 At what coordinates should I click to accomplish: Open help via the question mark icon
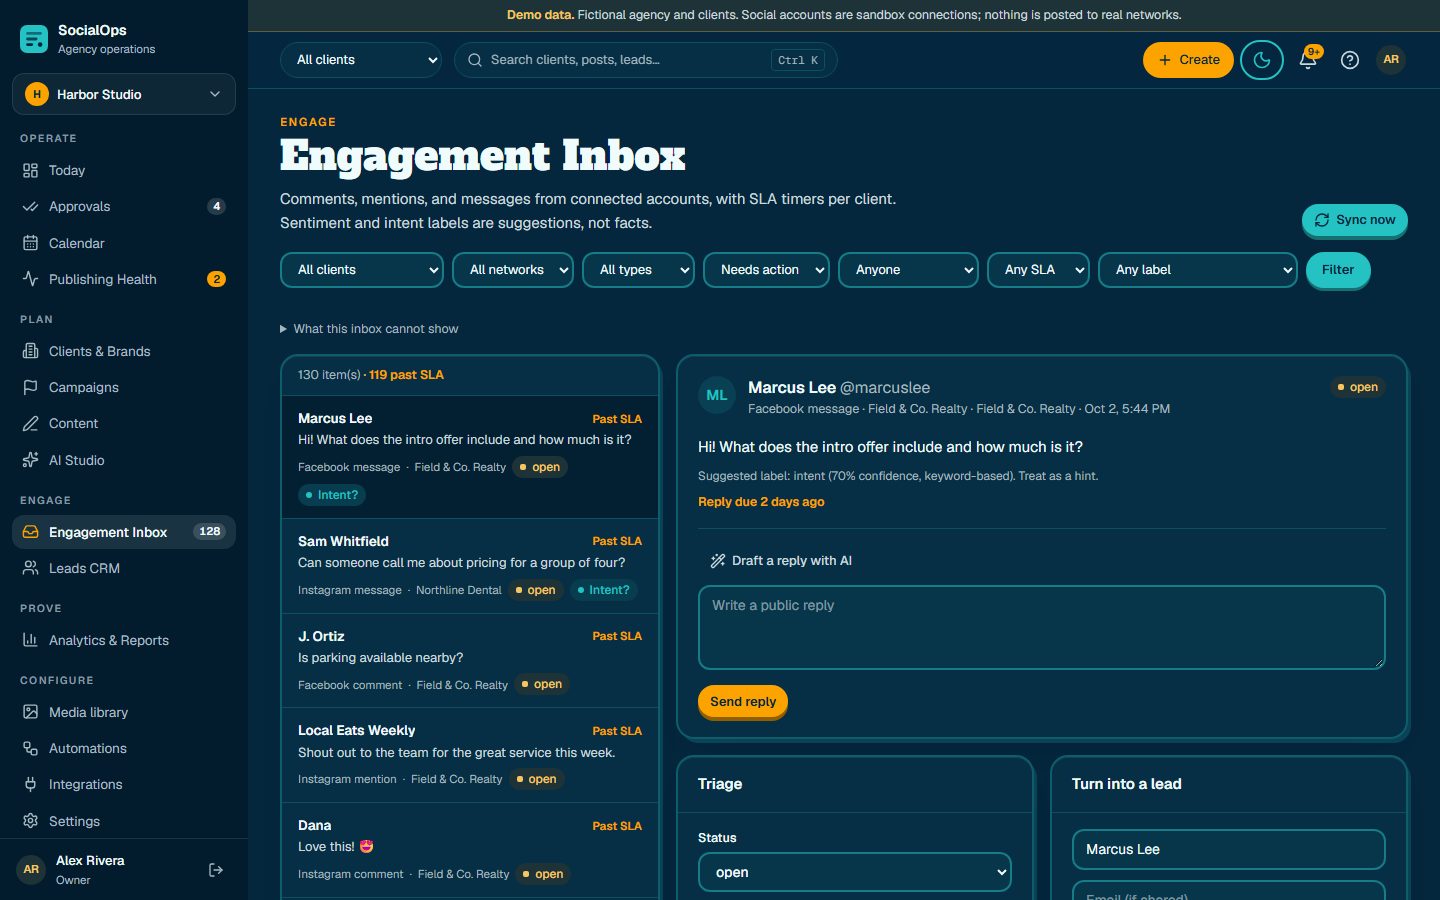[x=1350, y=60]
